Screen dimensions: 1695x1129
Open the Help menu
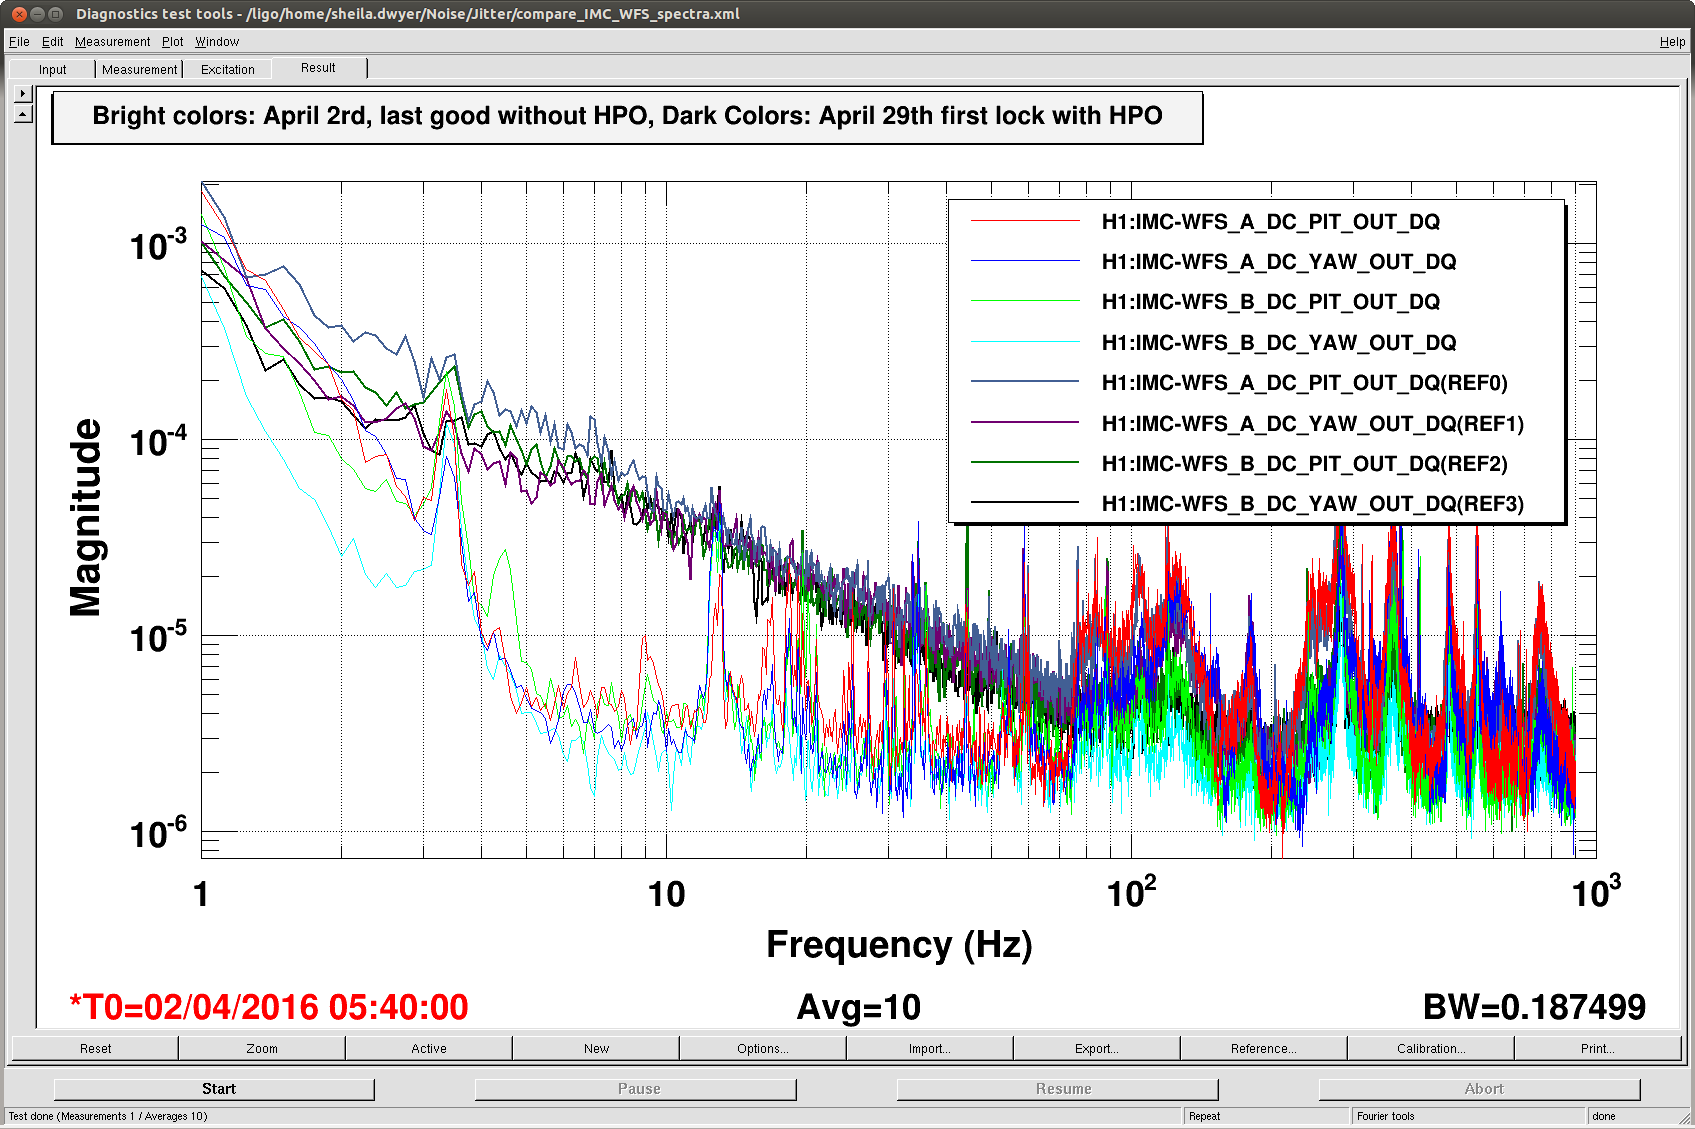pos(1672,42)
